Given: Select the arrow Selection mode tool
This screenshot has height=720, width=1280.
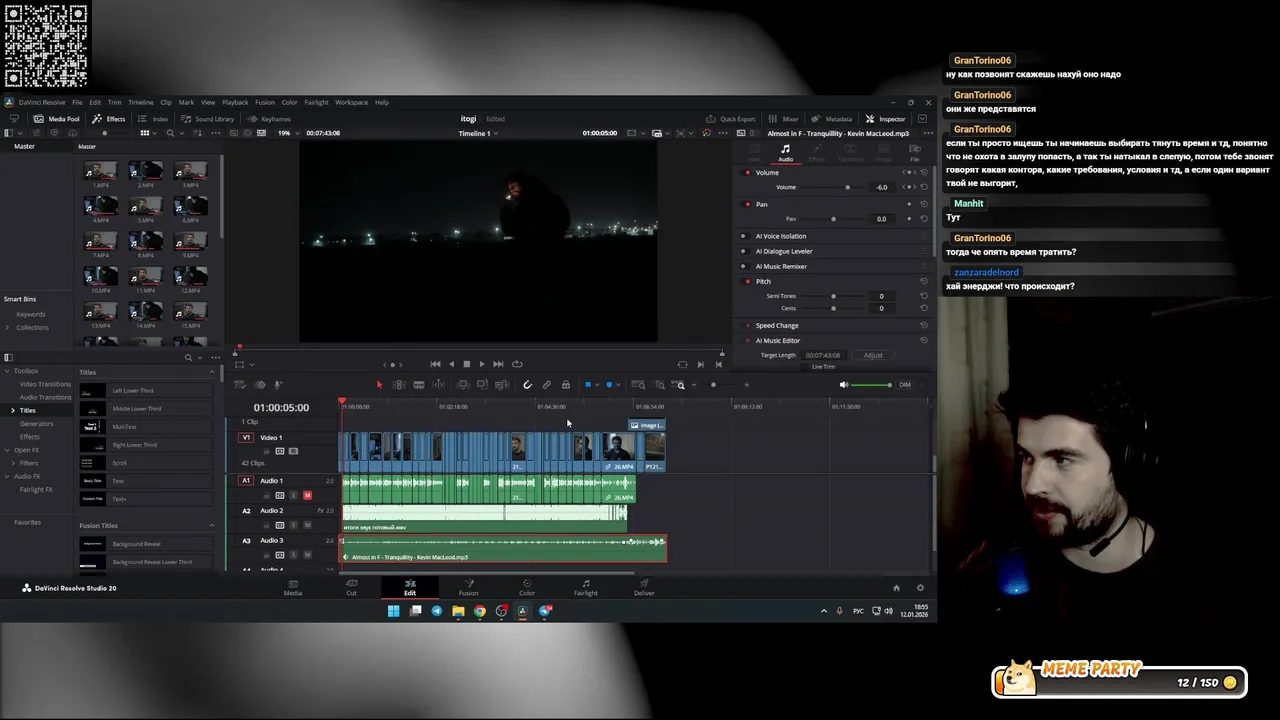Looking at the screenshot, I should 379,385.
